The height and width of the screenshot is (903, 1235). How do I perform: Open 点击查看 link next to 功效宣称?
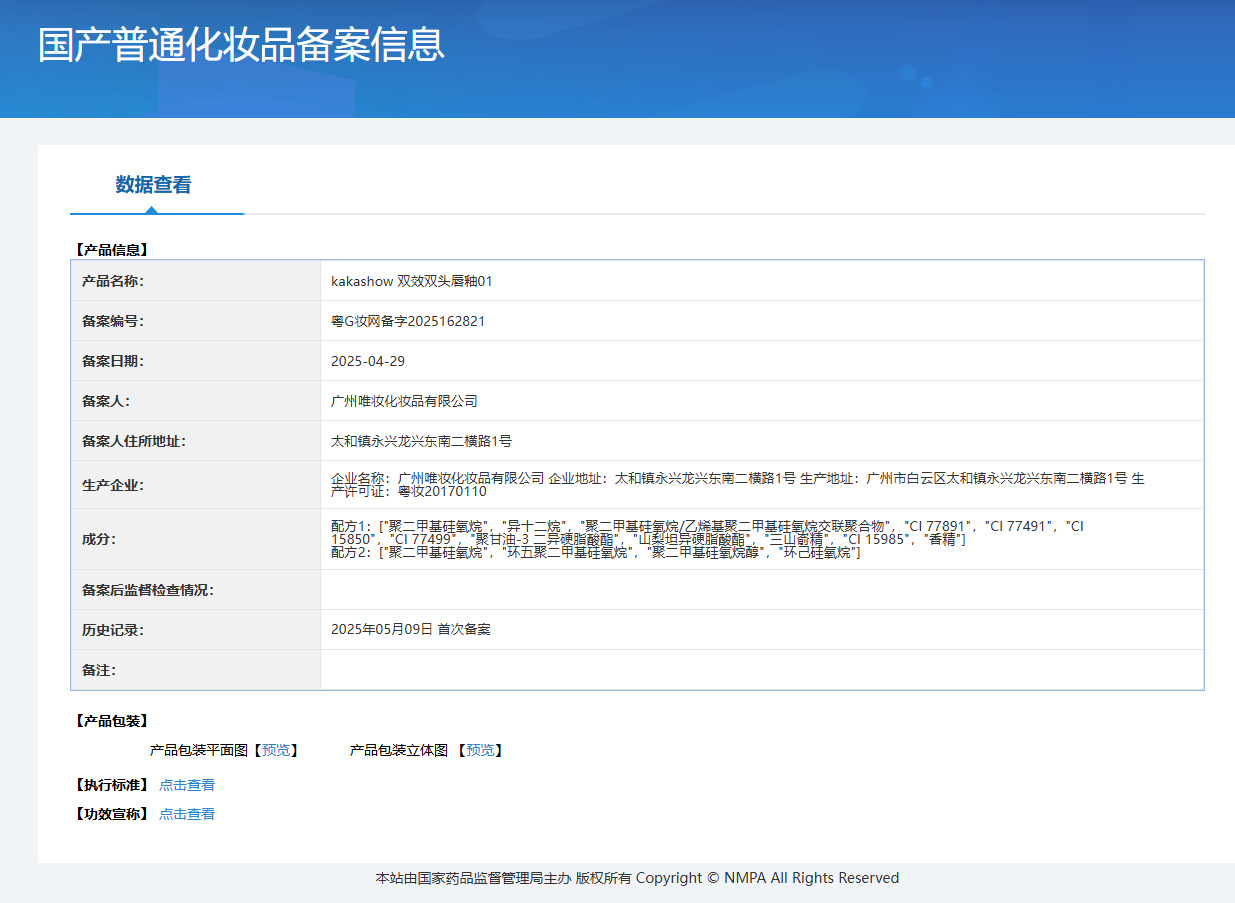(187, 814)
